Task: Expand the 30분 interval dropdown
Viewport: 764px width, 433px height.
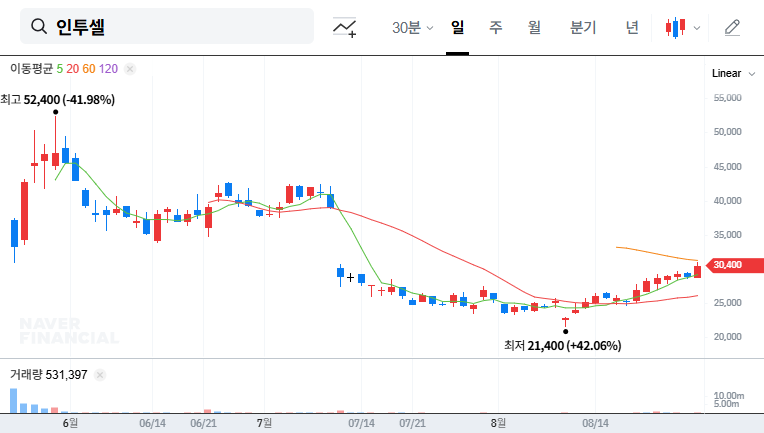Action: (412, 28)
